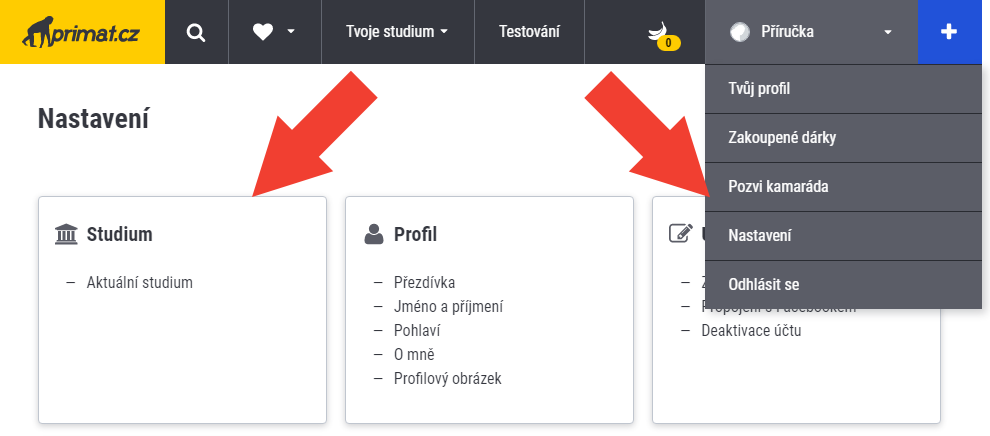The width and height of the screenshot is (990, 436).
Task: Choose Zakoupené dárky in the menu
Action: pos(782,138)
